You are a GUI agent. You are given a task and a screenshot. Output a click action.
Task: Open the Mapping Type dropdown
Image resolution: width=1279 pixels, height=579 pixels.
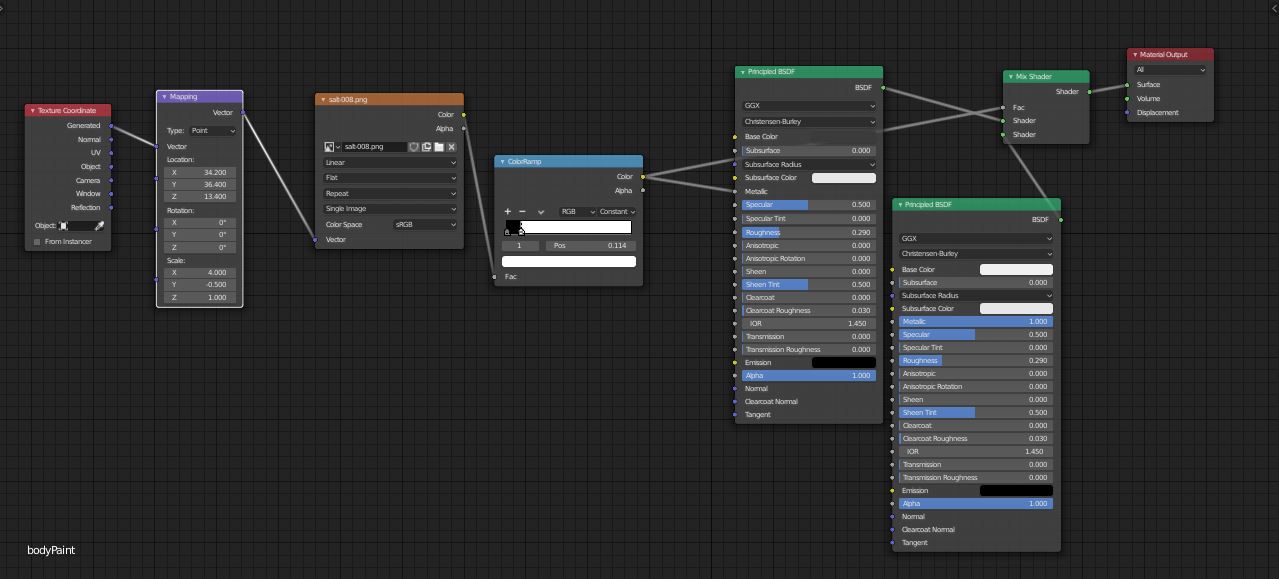point(213,131)
